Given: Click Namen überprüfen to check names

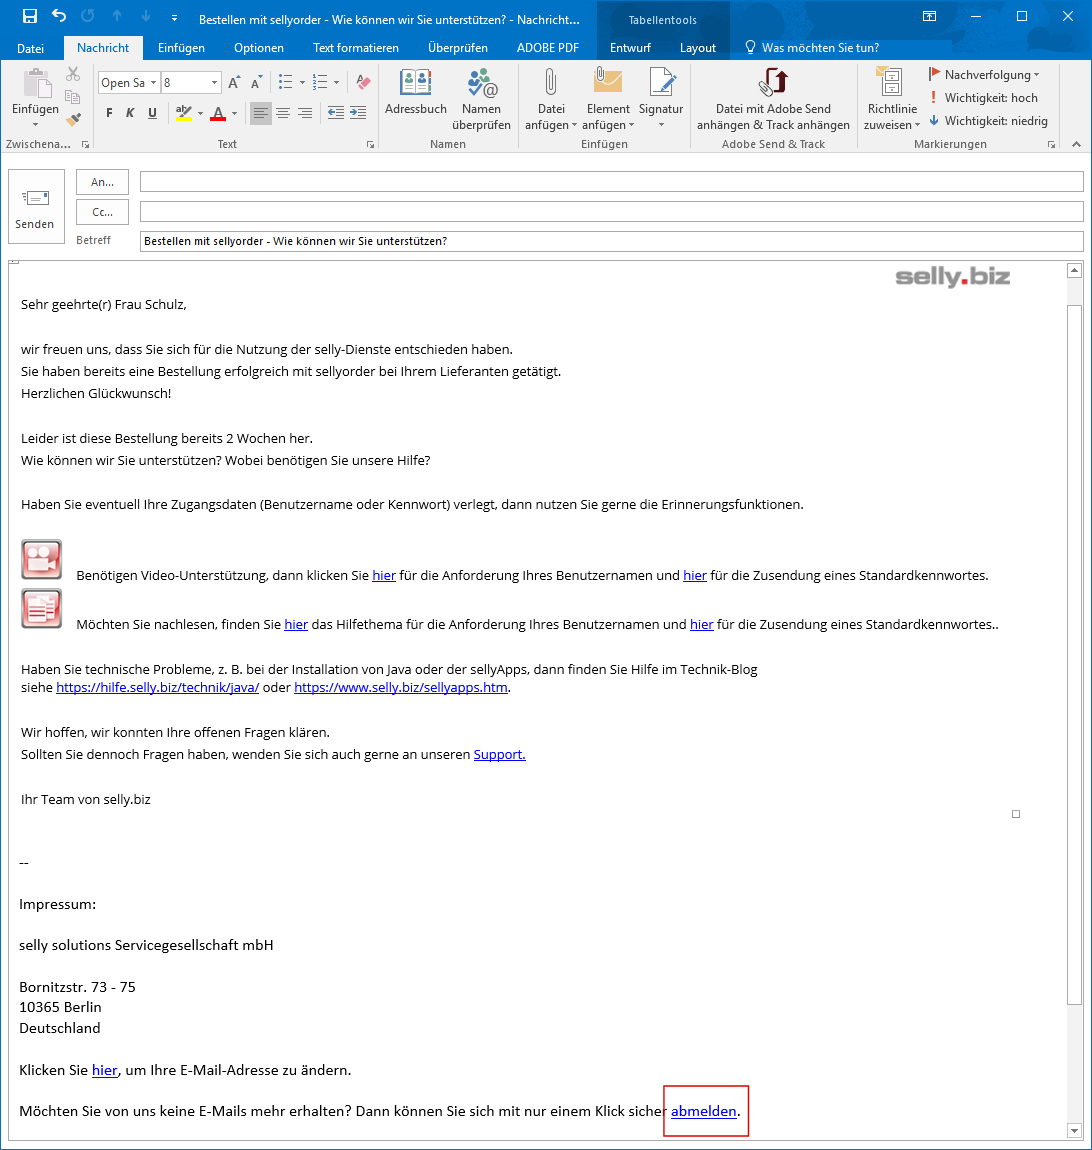Looking at the screenshot, I should [x=481, y=100].
